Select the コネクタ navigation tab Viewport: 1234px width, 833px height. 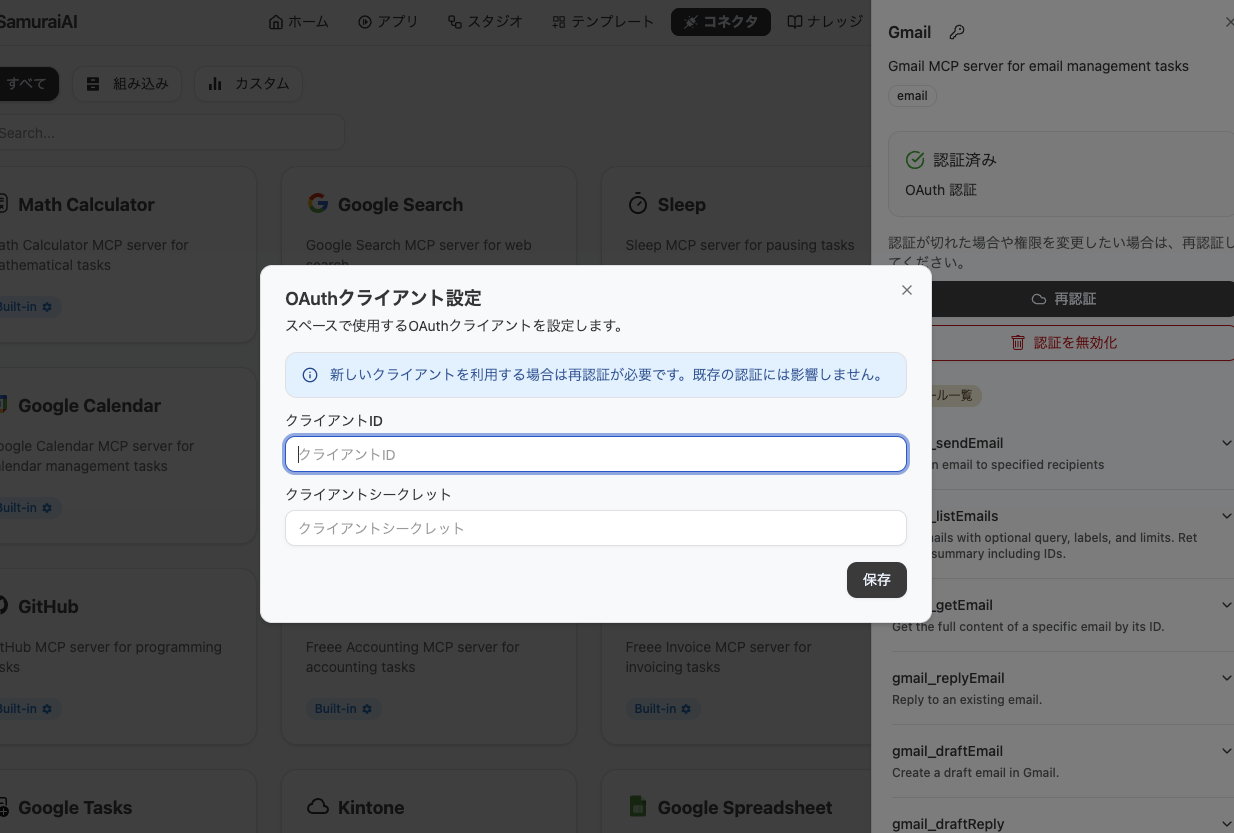721,22
